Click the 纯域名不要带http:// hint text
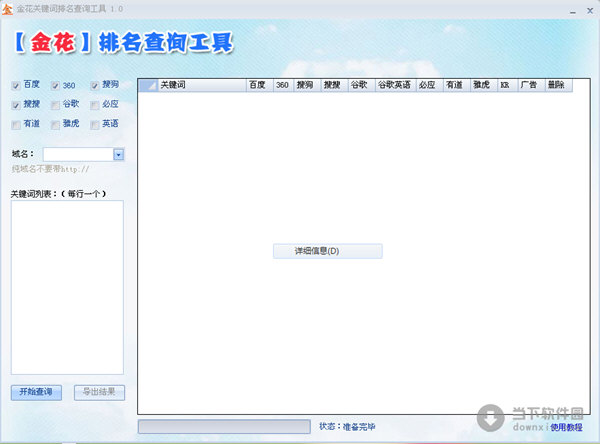This screenshot has height=444, width=600. (50, 169)
